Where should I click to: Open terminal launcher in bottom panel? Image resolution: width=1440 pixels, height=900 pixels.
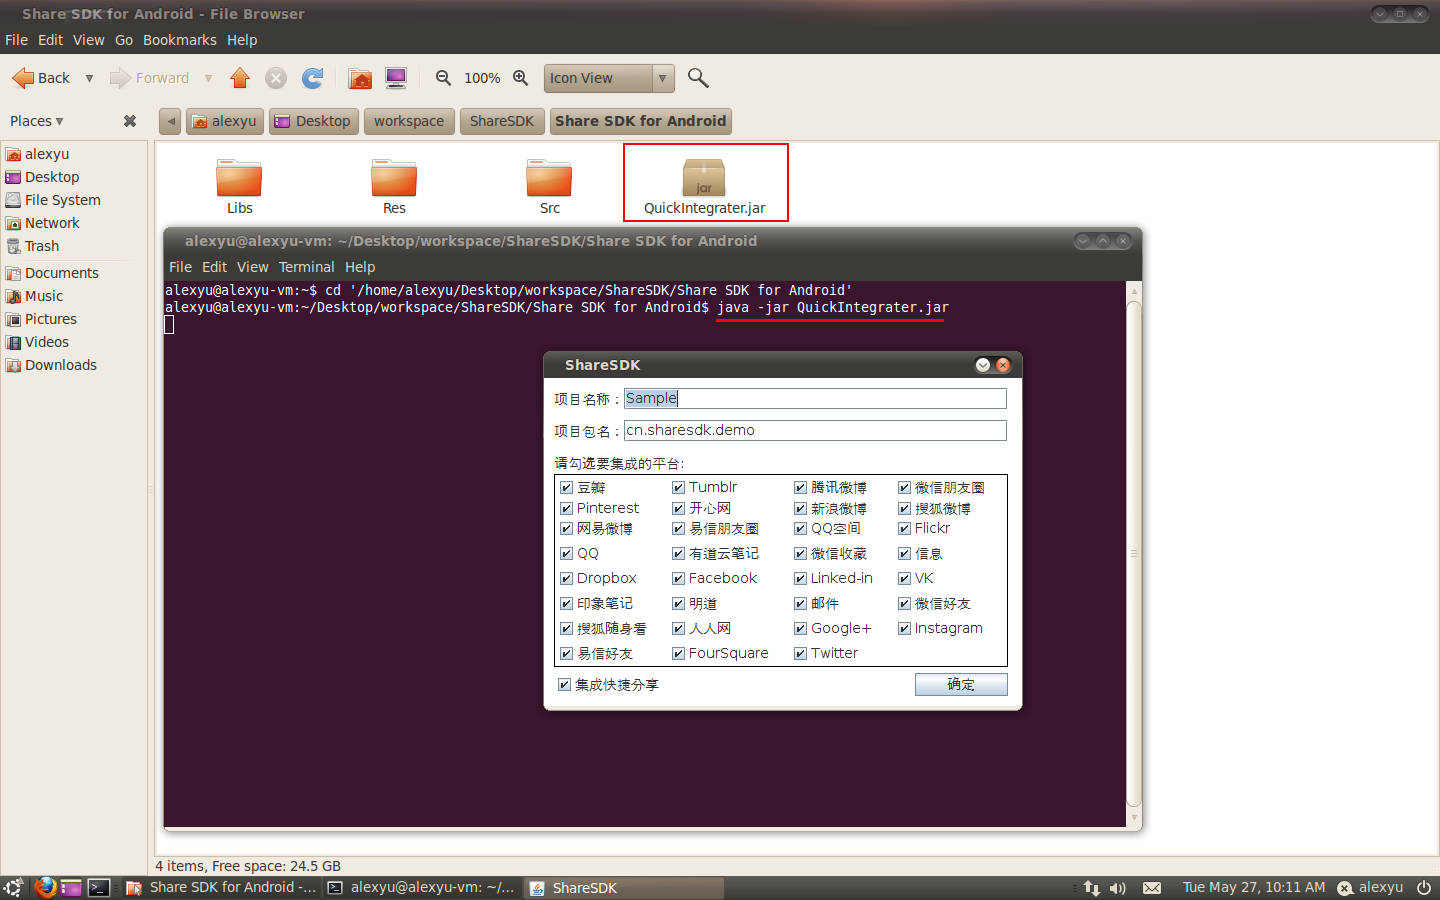pyautogui.click(x=98, y=887)
